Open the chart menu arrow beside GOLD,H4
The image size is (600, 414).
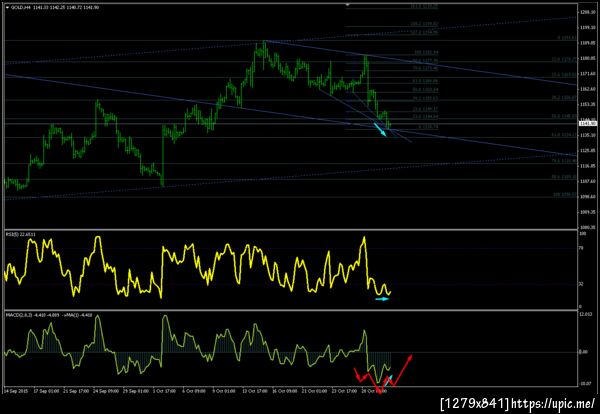click(7, 7)
